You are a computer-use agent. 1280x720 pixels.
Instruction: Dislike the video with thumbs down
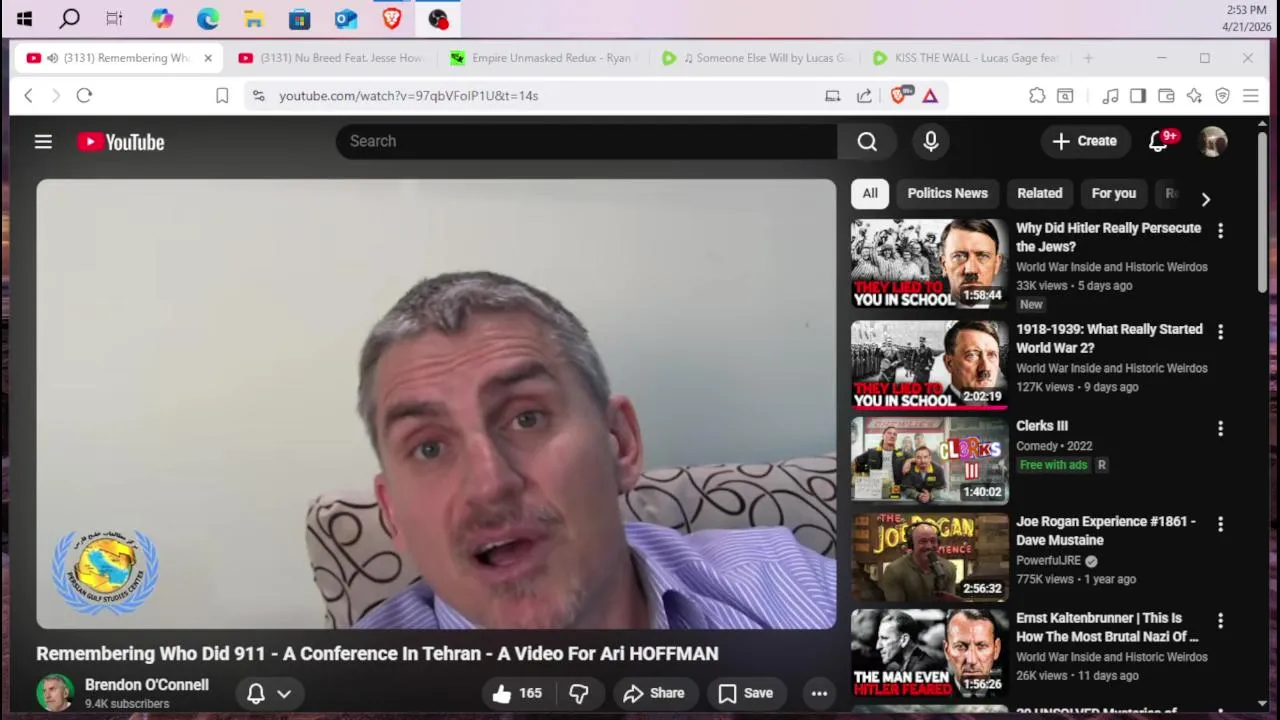[579, 693]
